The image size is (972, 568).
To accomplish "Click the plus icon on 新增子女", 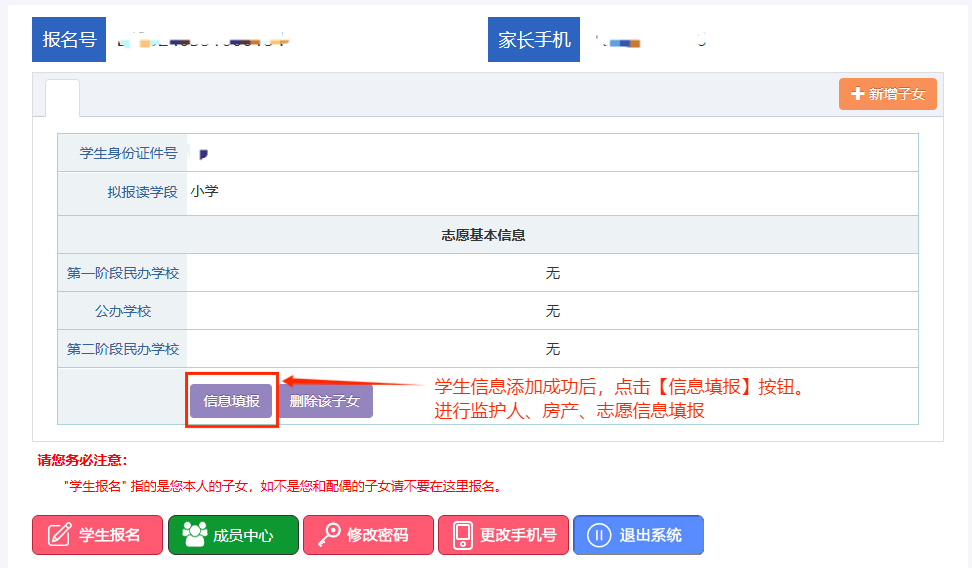I will pyautogui.click(x=857, y=94).
